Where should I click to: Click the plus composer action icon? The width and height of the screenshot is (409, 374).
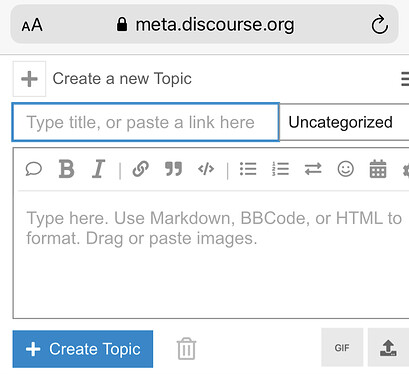point(29,79)
